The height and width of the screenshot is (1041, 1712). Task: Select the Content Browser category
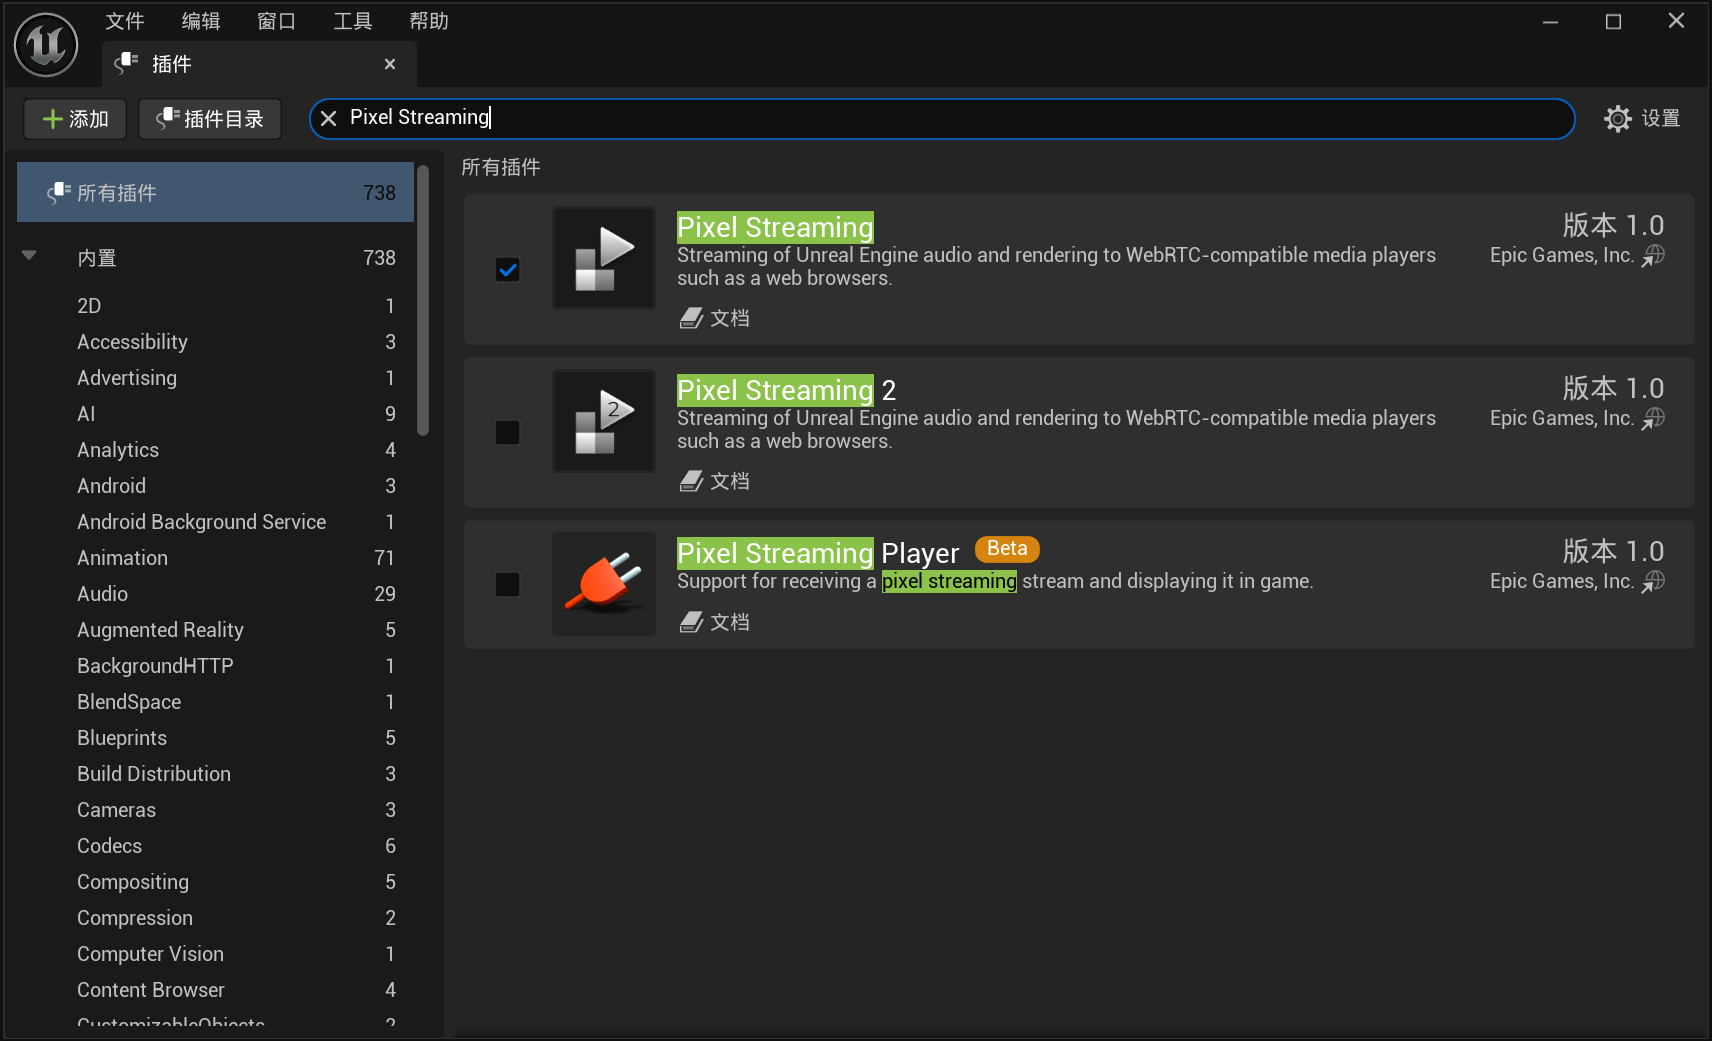pyautogui.click(x=216, y=990)
